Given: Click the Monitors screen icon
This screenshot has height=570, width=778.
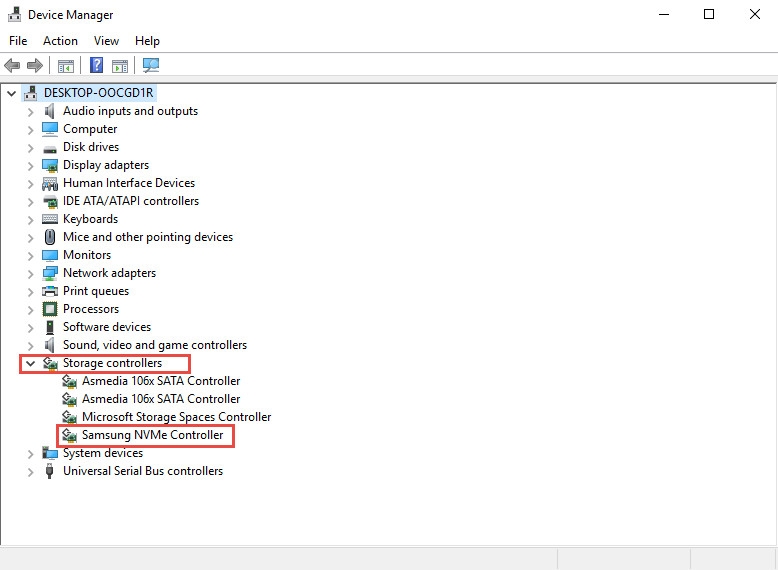Looking at the screenshot, I should pos(50,255).
